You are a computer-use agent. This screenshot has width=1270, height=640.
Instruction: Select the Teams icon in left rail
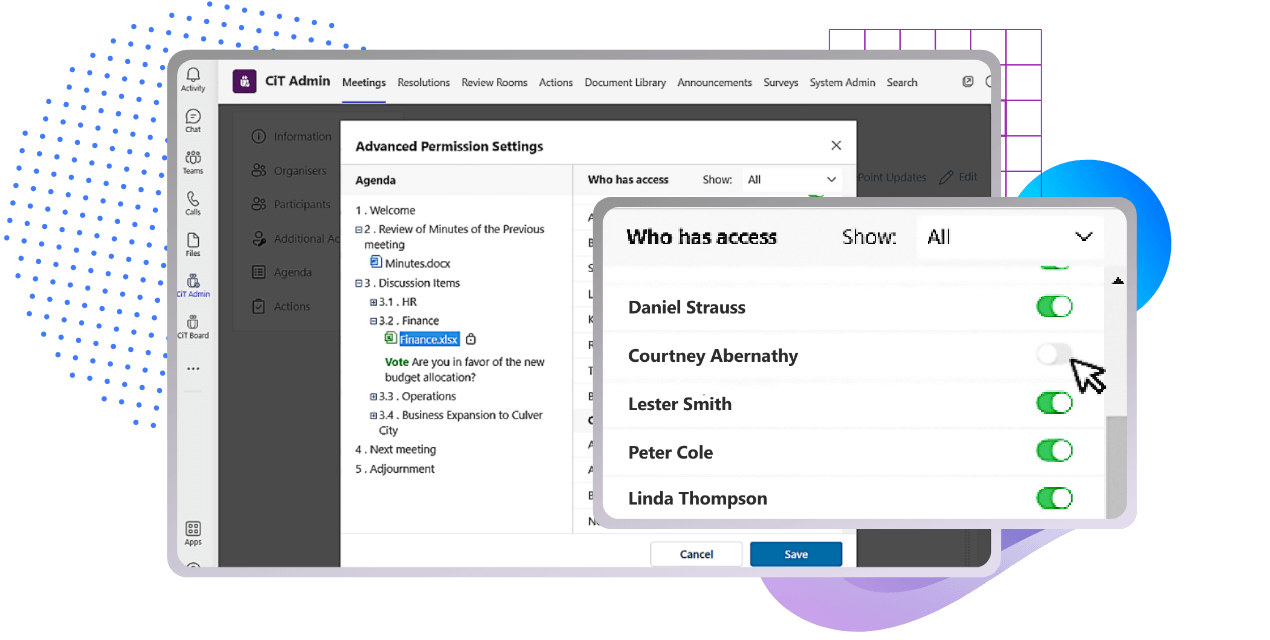tap(193, 160)
